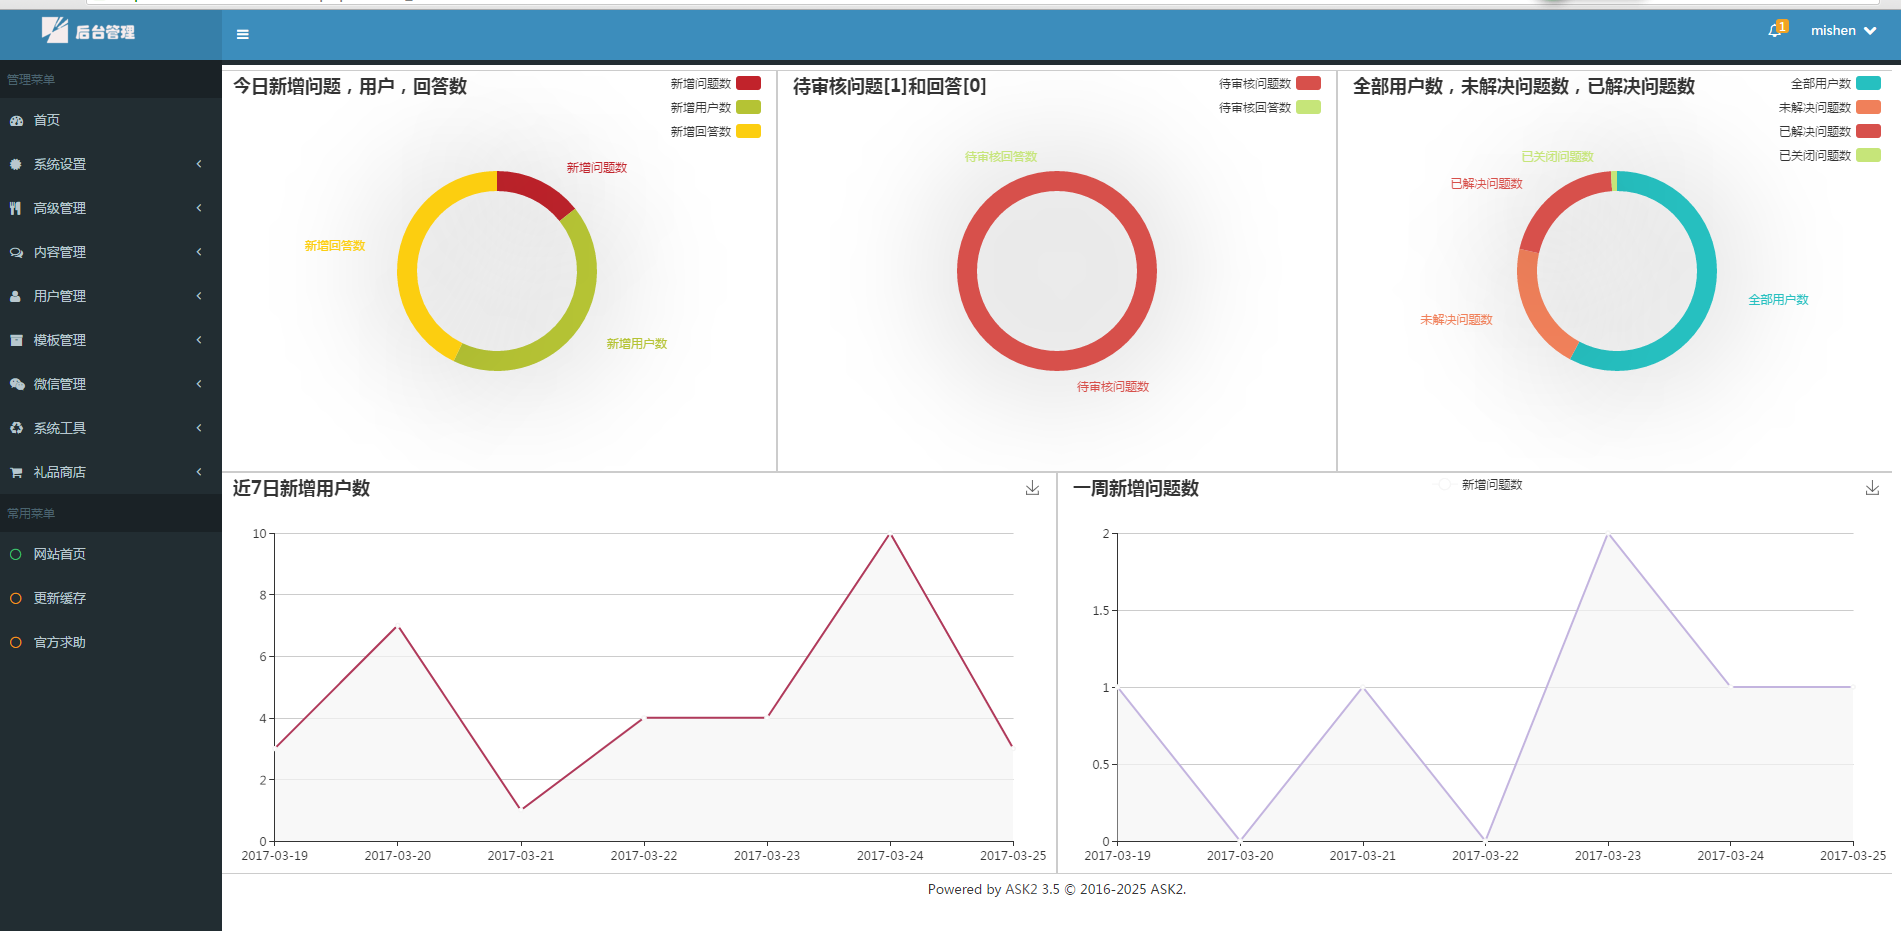This screenshot has height=931, width=1901.
Task: Click the 2017-03-24 peak point on user chart
Action: [890, 534]
